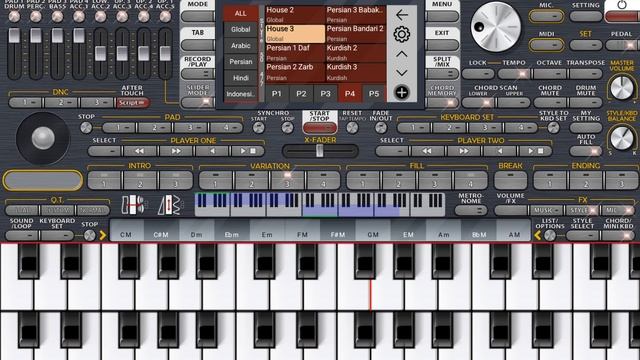Viewport: 640px width, 360px height.
Task: Click Player One play/stop button
Action: pyautogui.click(x=247, y=151)
